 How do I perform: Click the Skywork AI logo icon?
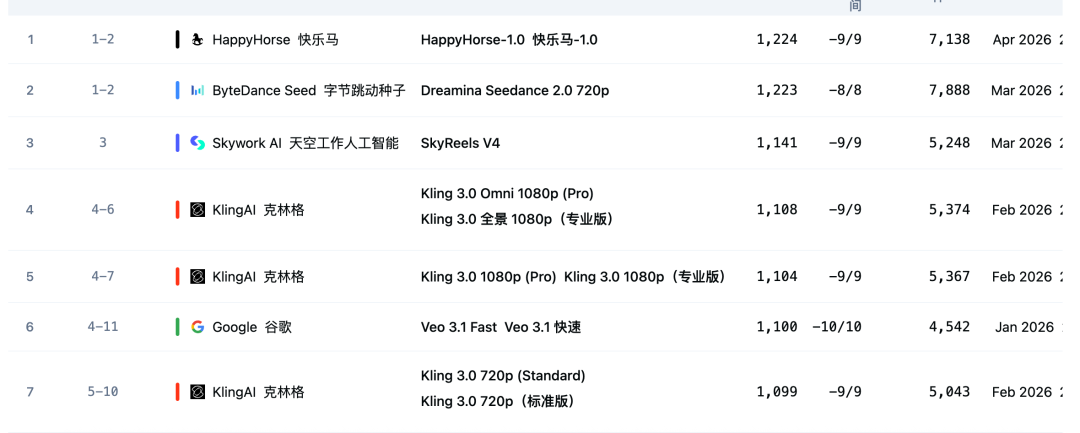(x=198, y=143)
